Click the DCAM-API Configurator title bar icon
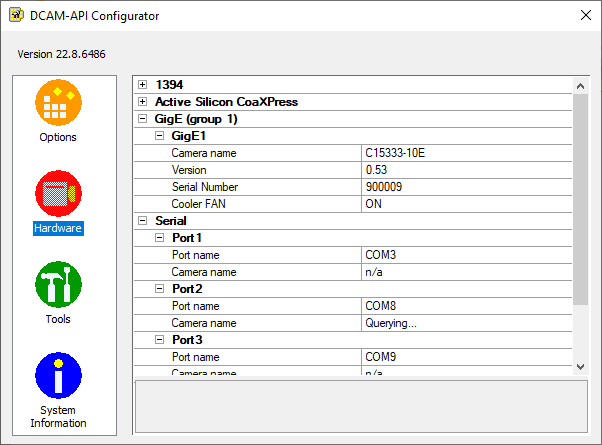This screenshot has height=445, width=602. pyautogui.click(x=17, y=16)
